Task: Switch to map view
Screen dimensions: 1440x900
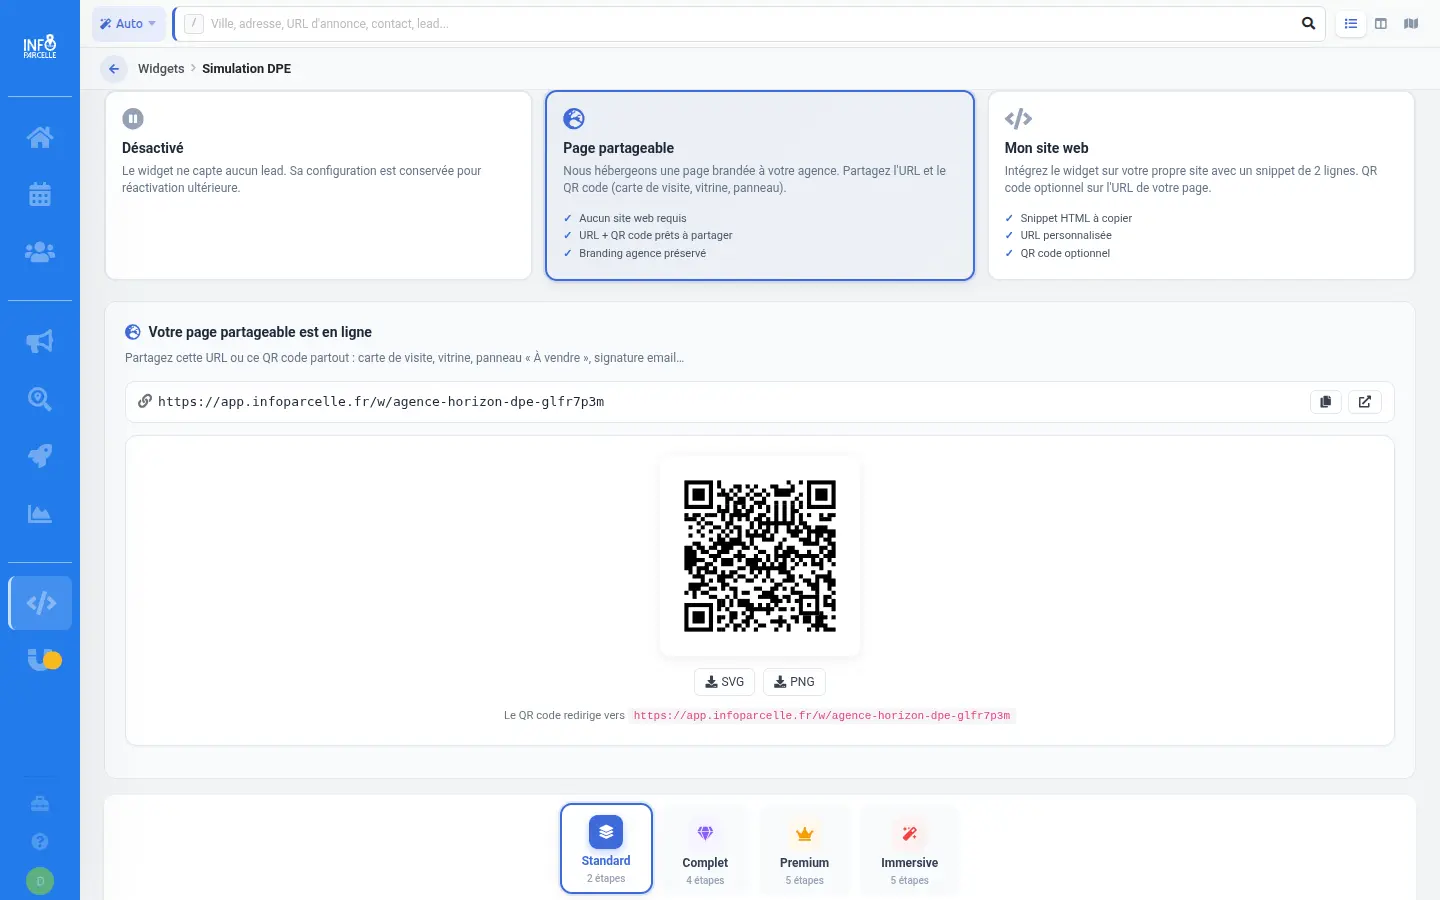Action: click(x=1411, y=24)
